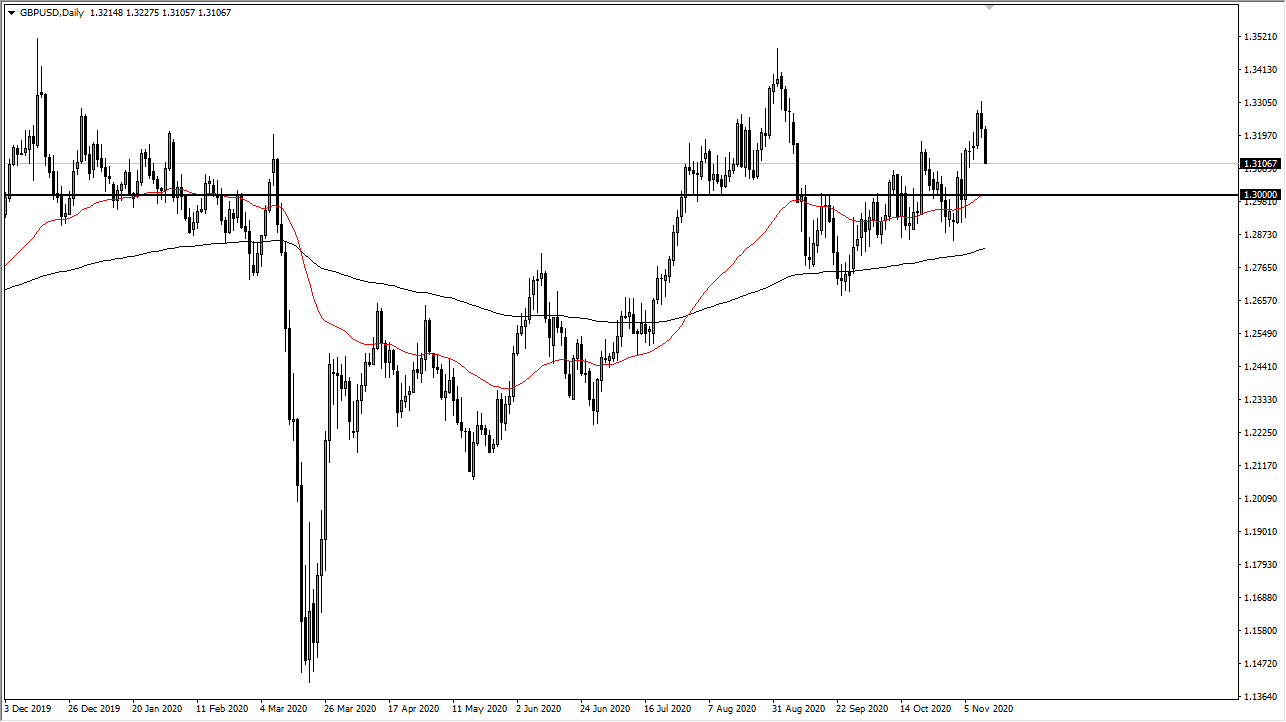Click the price axis scale area
Viewport: 1286px width, 722px height.
[x=1258, y=400]
